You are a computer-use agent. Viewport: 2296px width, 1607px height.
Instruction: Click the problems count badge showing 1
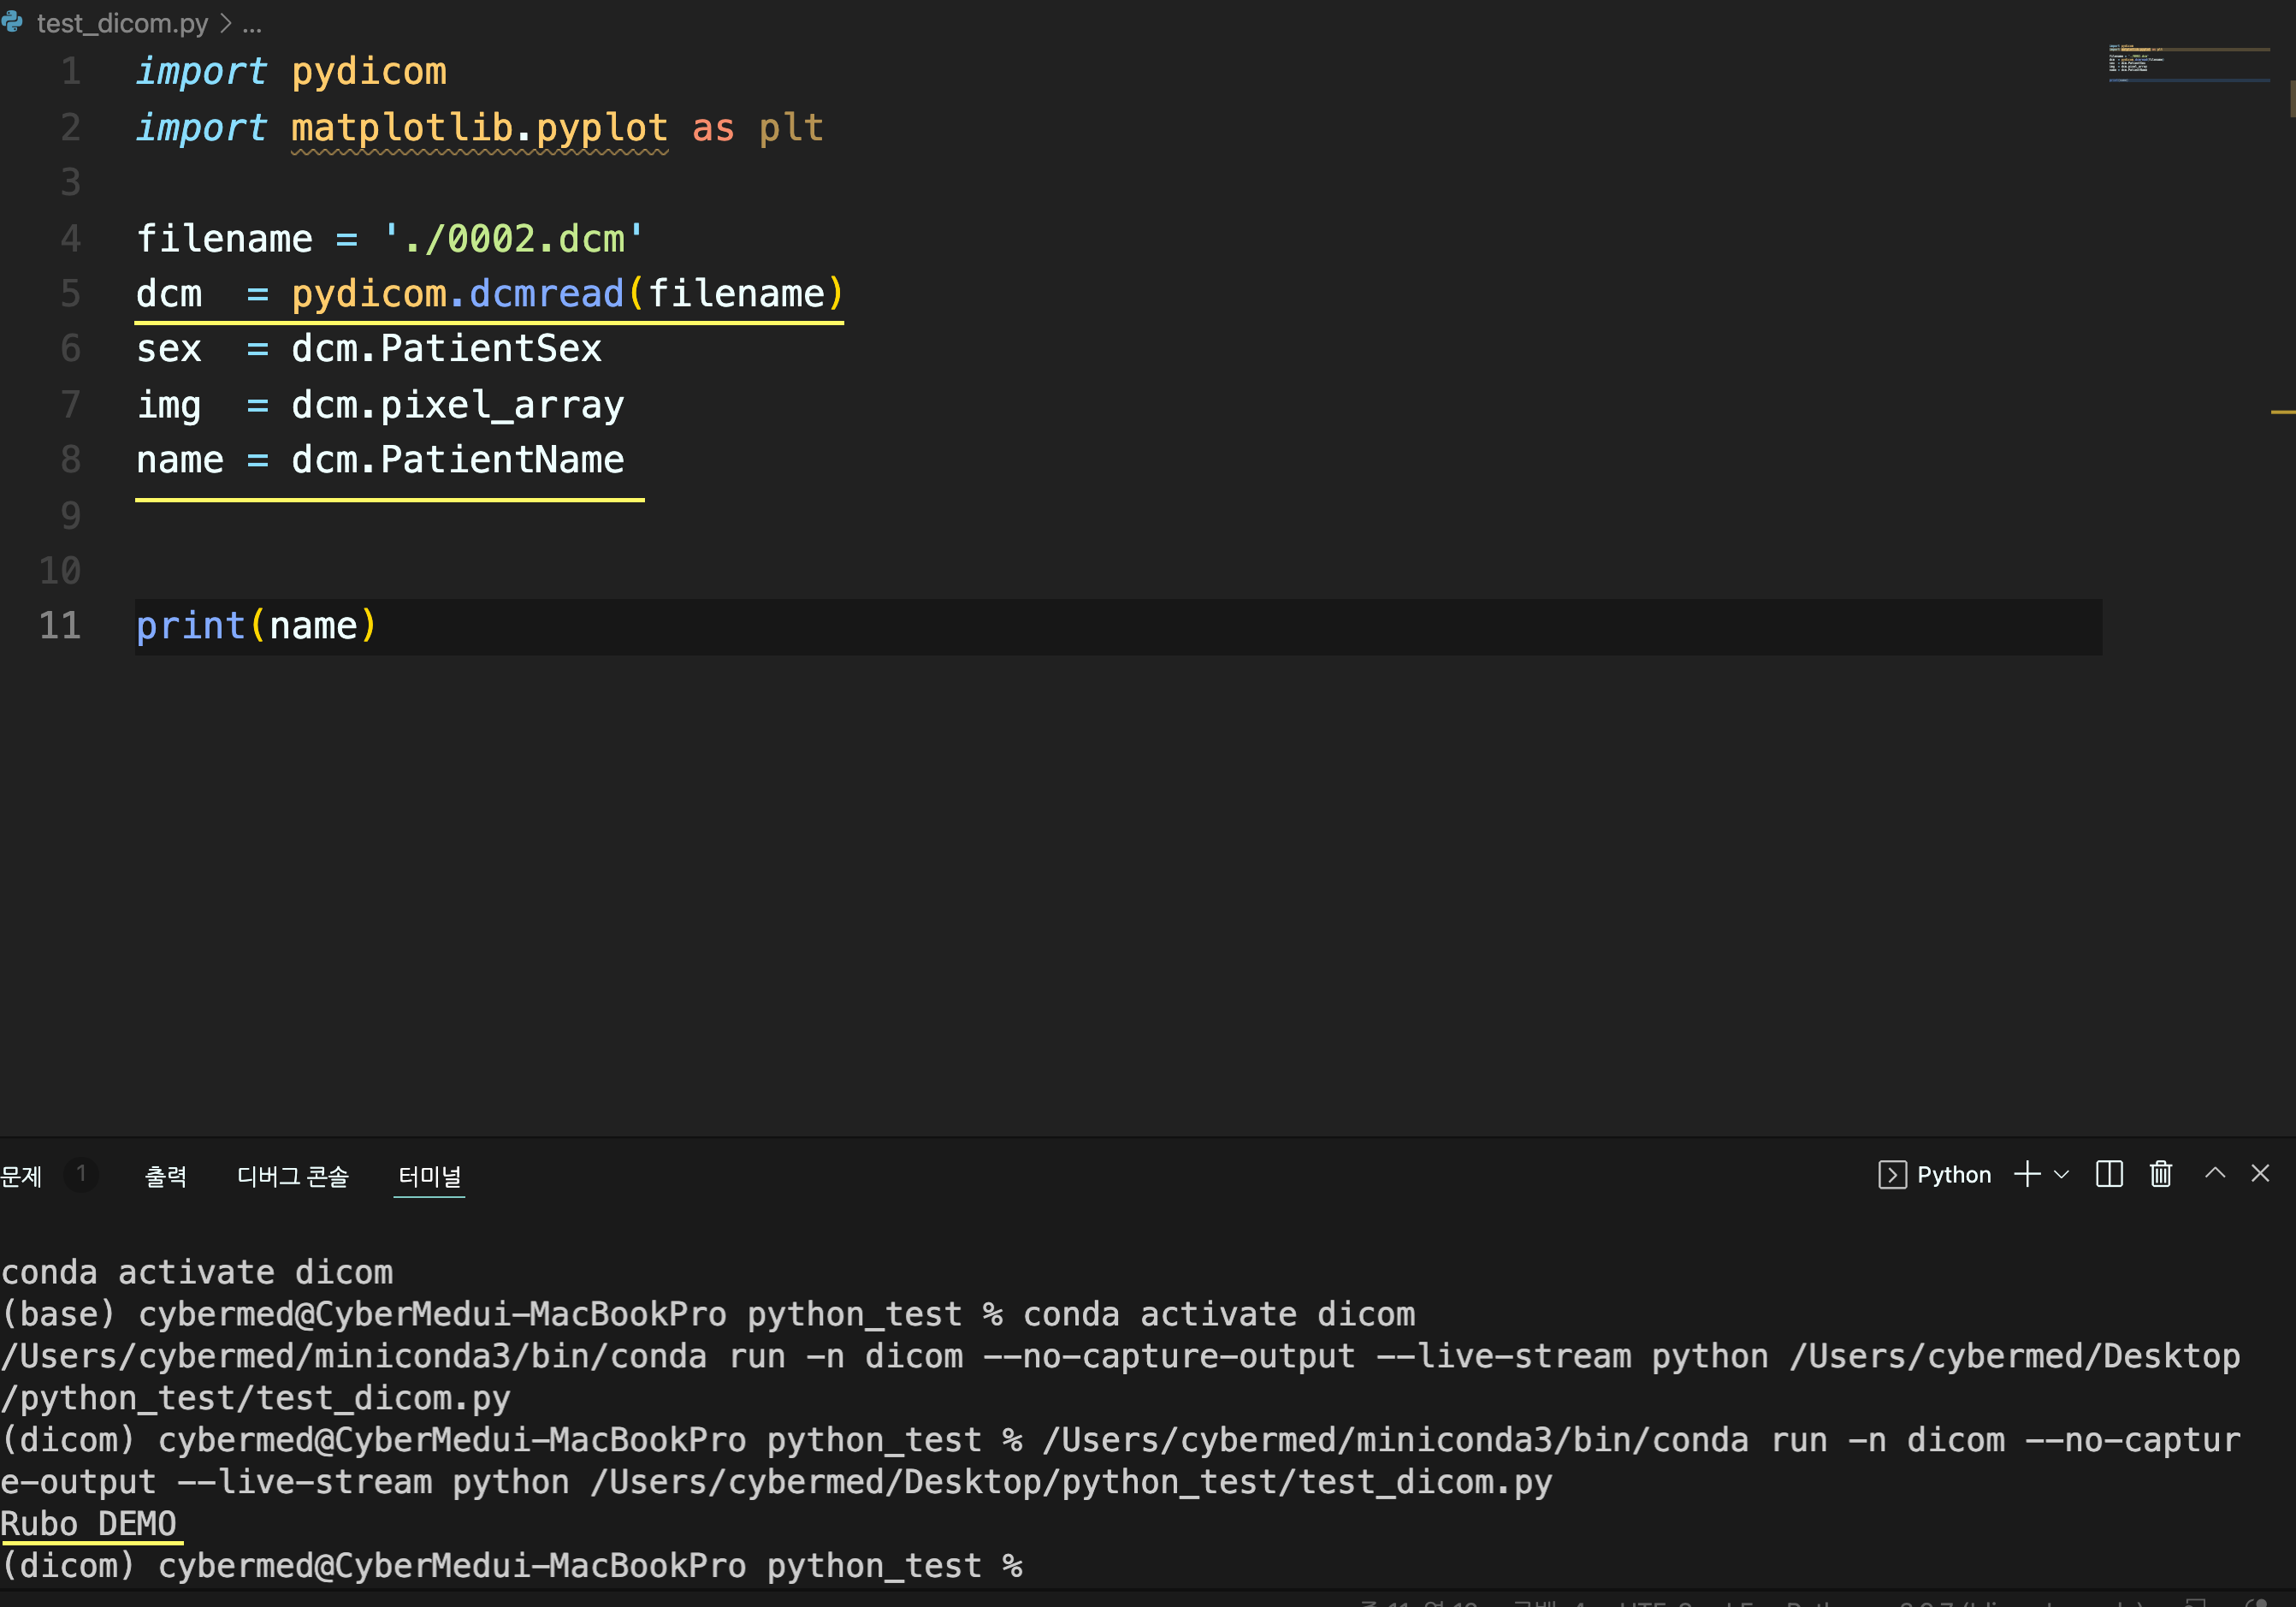(x=81, y=1174)
